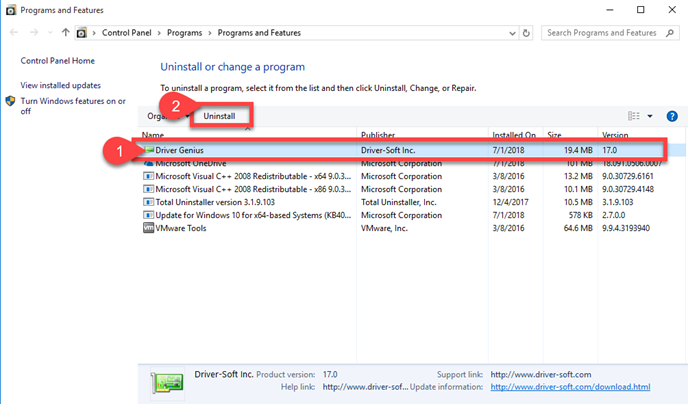This screenshot has width=688, height=405.
Task: Click the Update for Windows 10 icon
Action: (148, 215)
